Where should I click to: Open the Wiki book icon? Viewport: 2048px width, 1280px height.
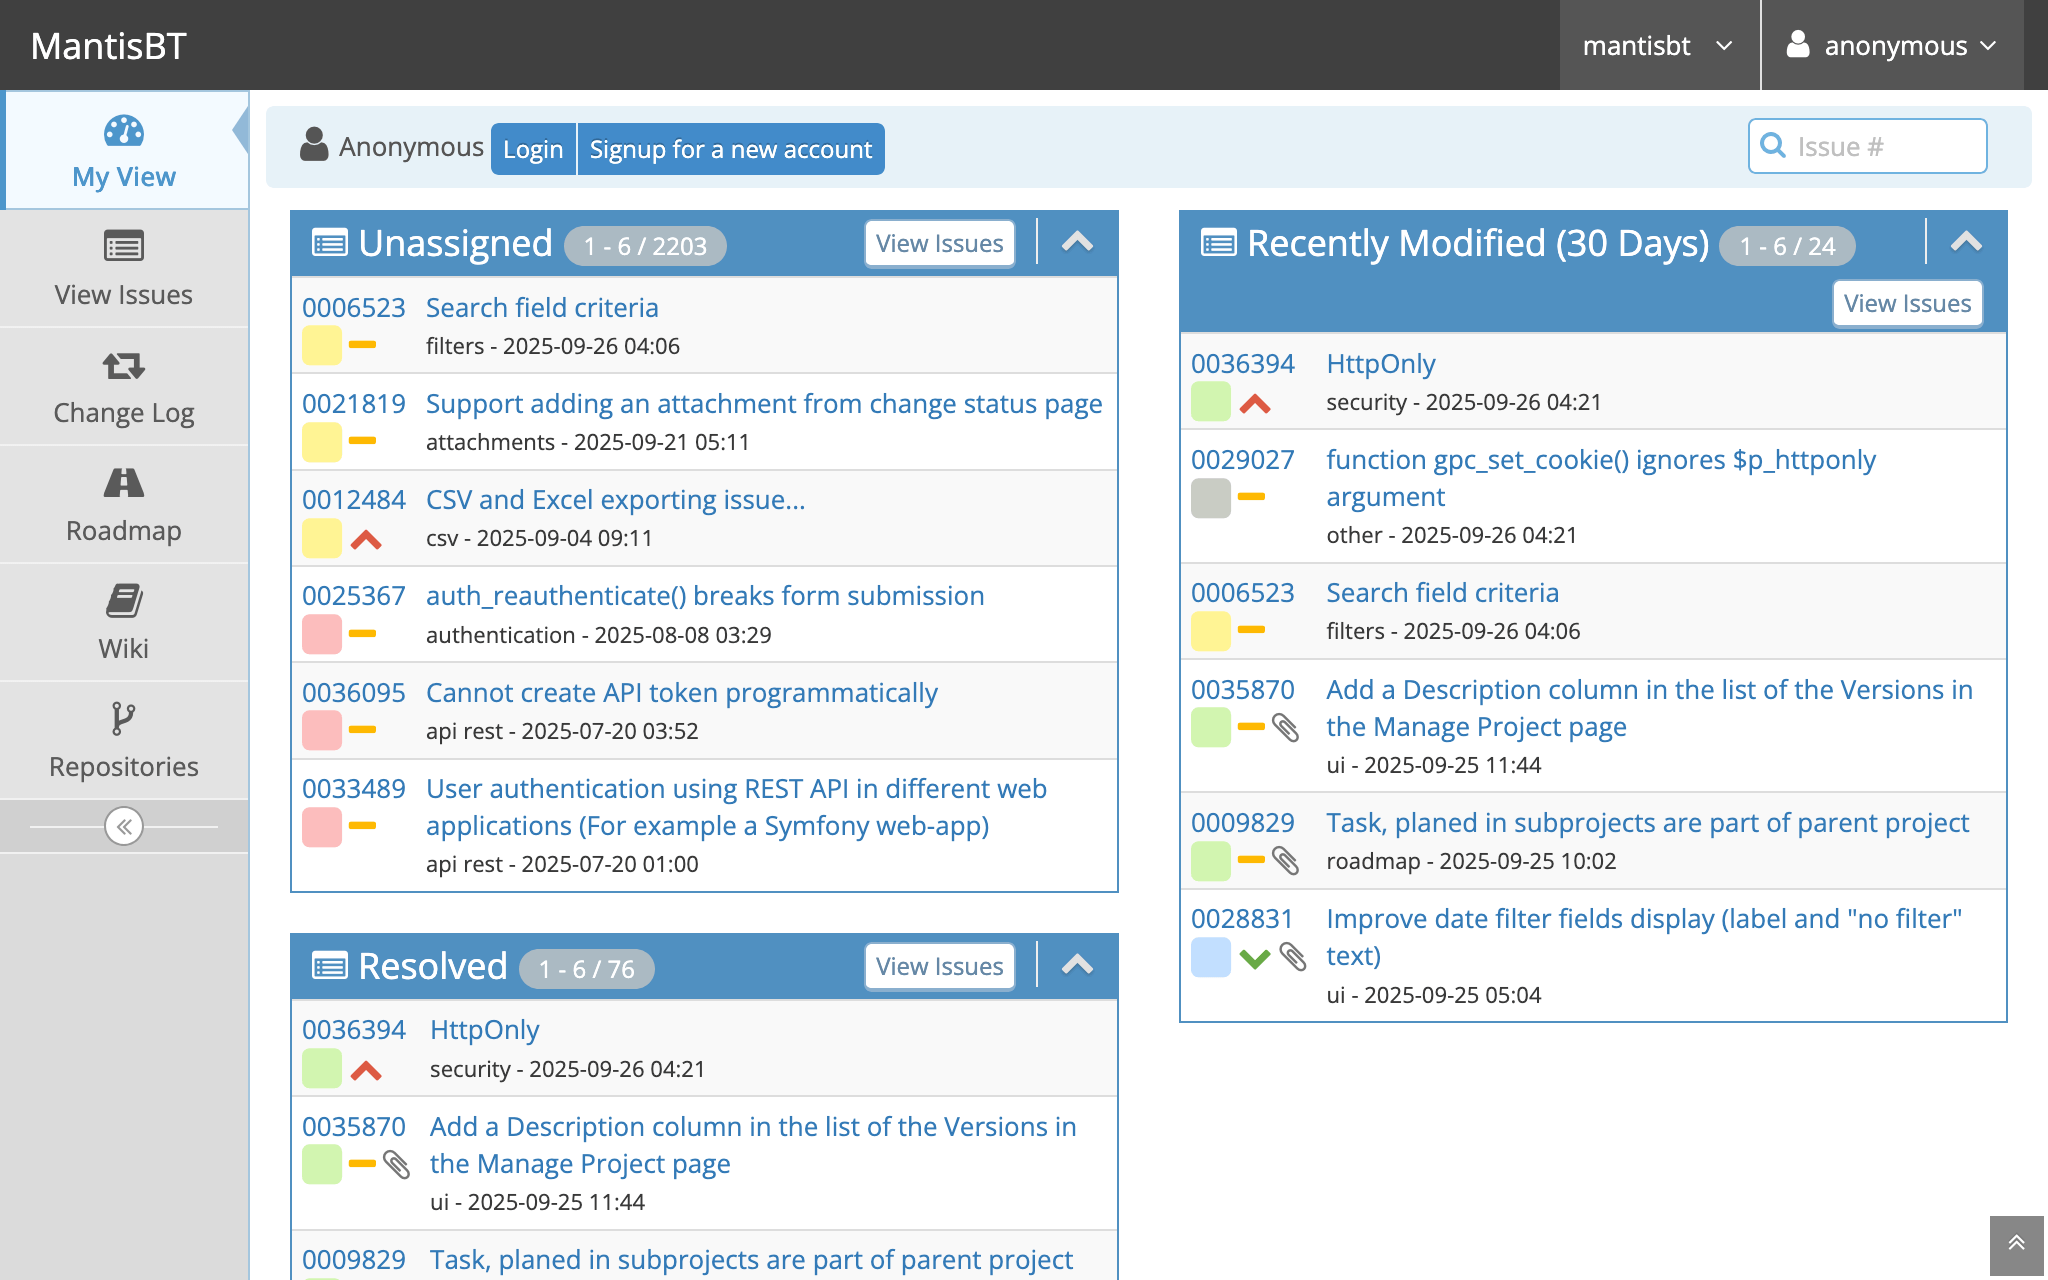(124, 601)
